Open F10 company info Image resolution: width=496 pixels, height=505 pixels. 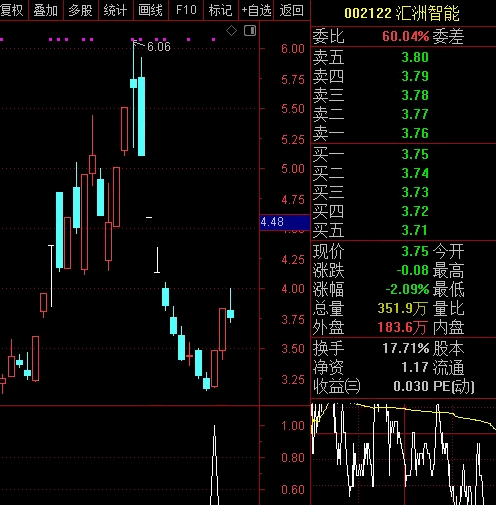(x=186, y=10)
